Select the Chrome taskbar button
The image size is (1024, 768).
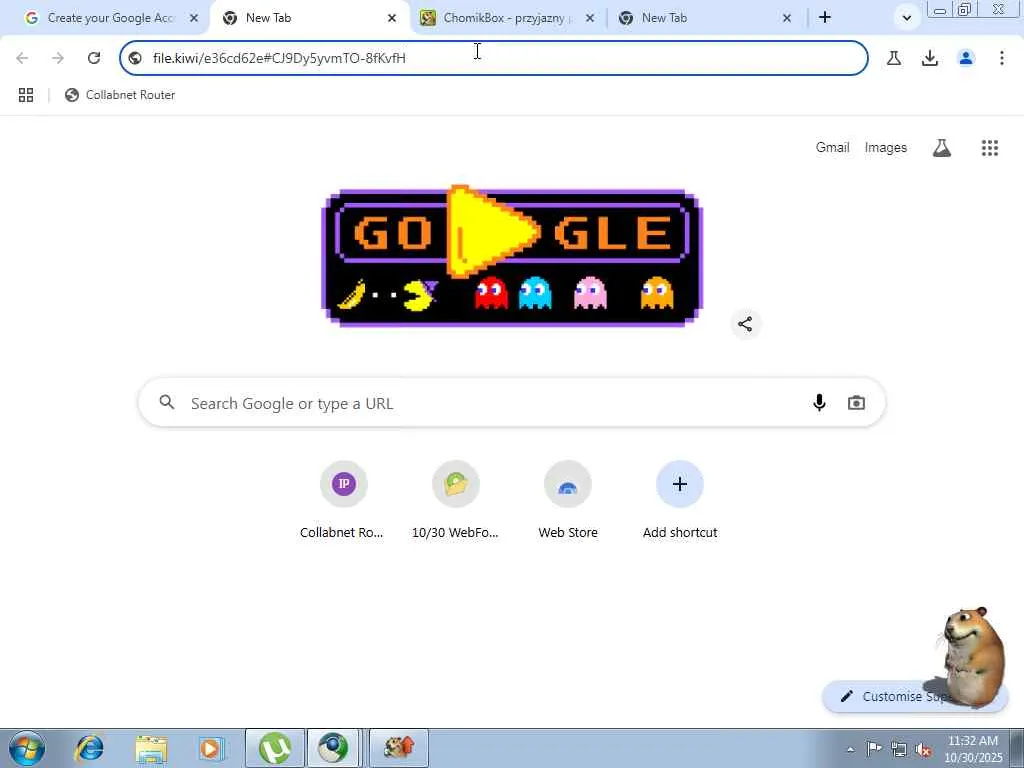(334, 748)
